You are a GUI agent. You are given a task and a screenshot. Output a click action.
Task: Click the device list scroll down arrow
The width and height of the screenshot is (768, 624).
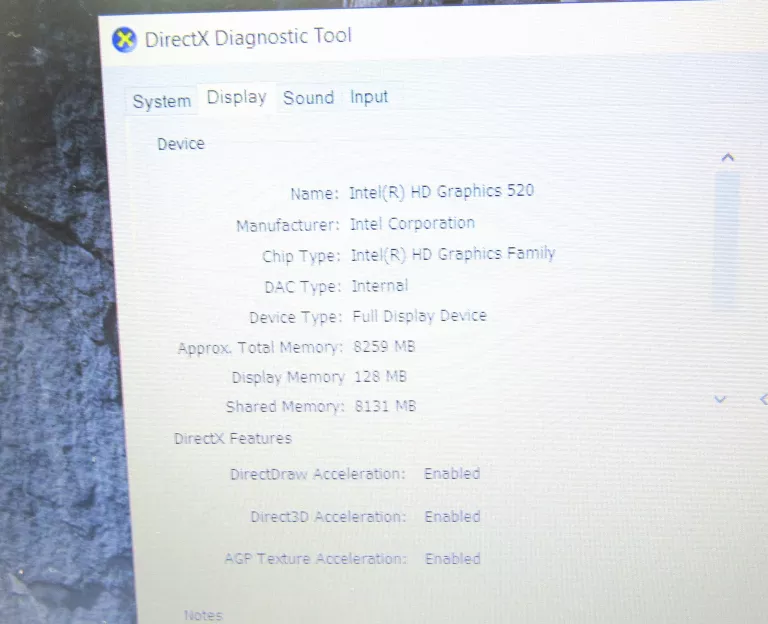point(720,399)
